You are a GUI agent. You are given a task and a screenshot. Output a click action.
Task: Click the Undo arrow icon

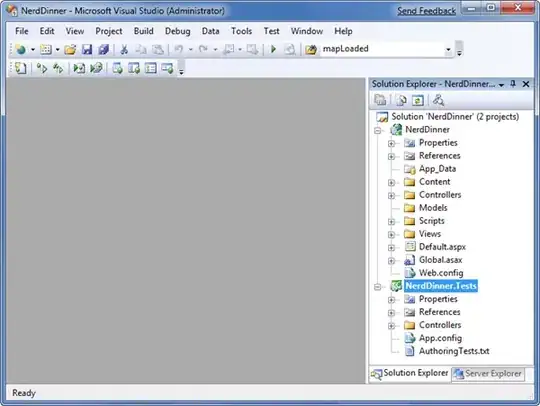pyautogui.click(x=178, y=50)
